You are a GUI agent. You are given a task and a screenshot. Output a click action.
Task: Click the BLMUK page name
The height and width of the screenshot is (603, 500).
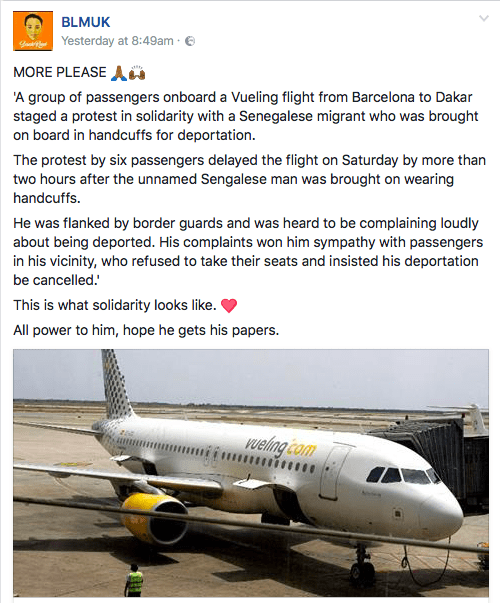pyautogui.click(x=86, y=22)
